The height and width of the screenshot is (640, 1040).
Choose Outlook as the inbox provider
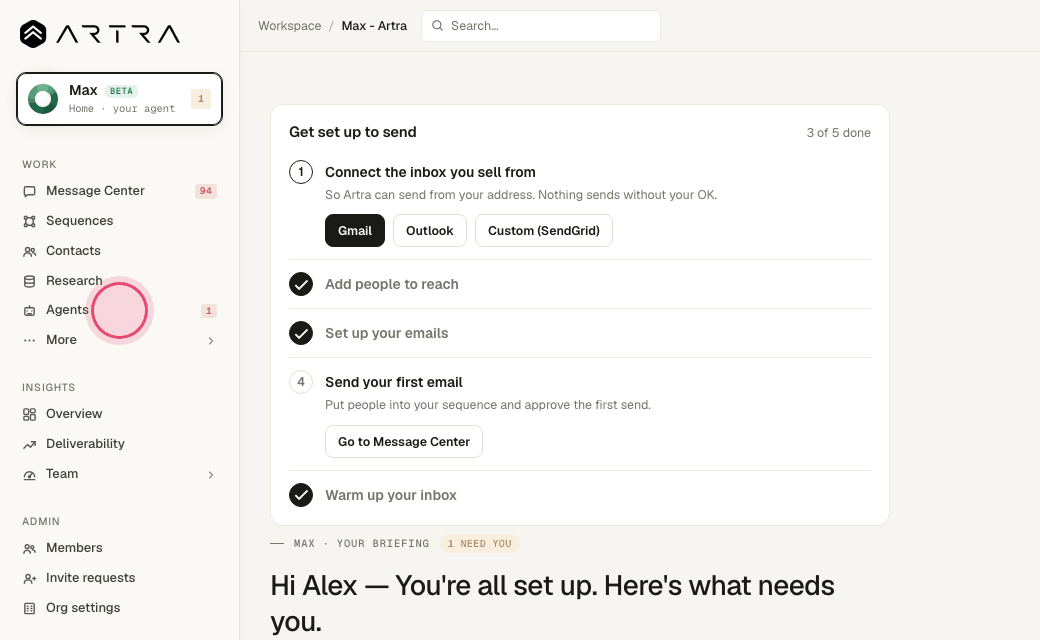coord(430,231)
